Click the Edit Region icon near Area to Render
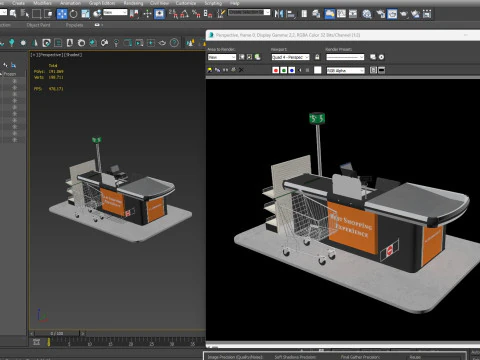 (x=242, y=57)
